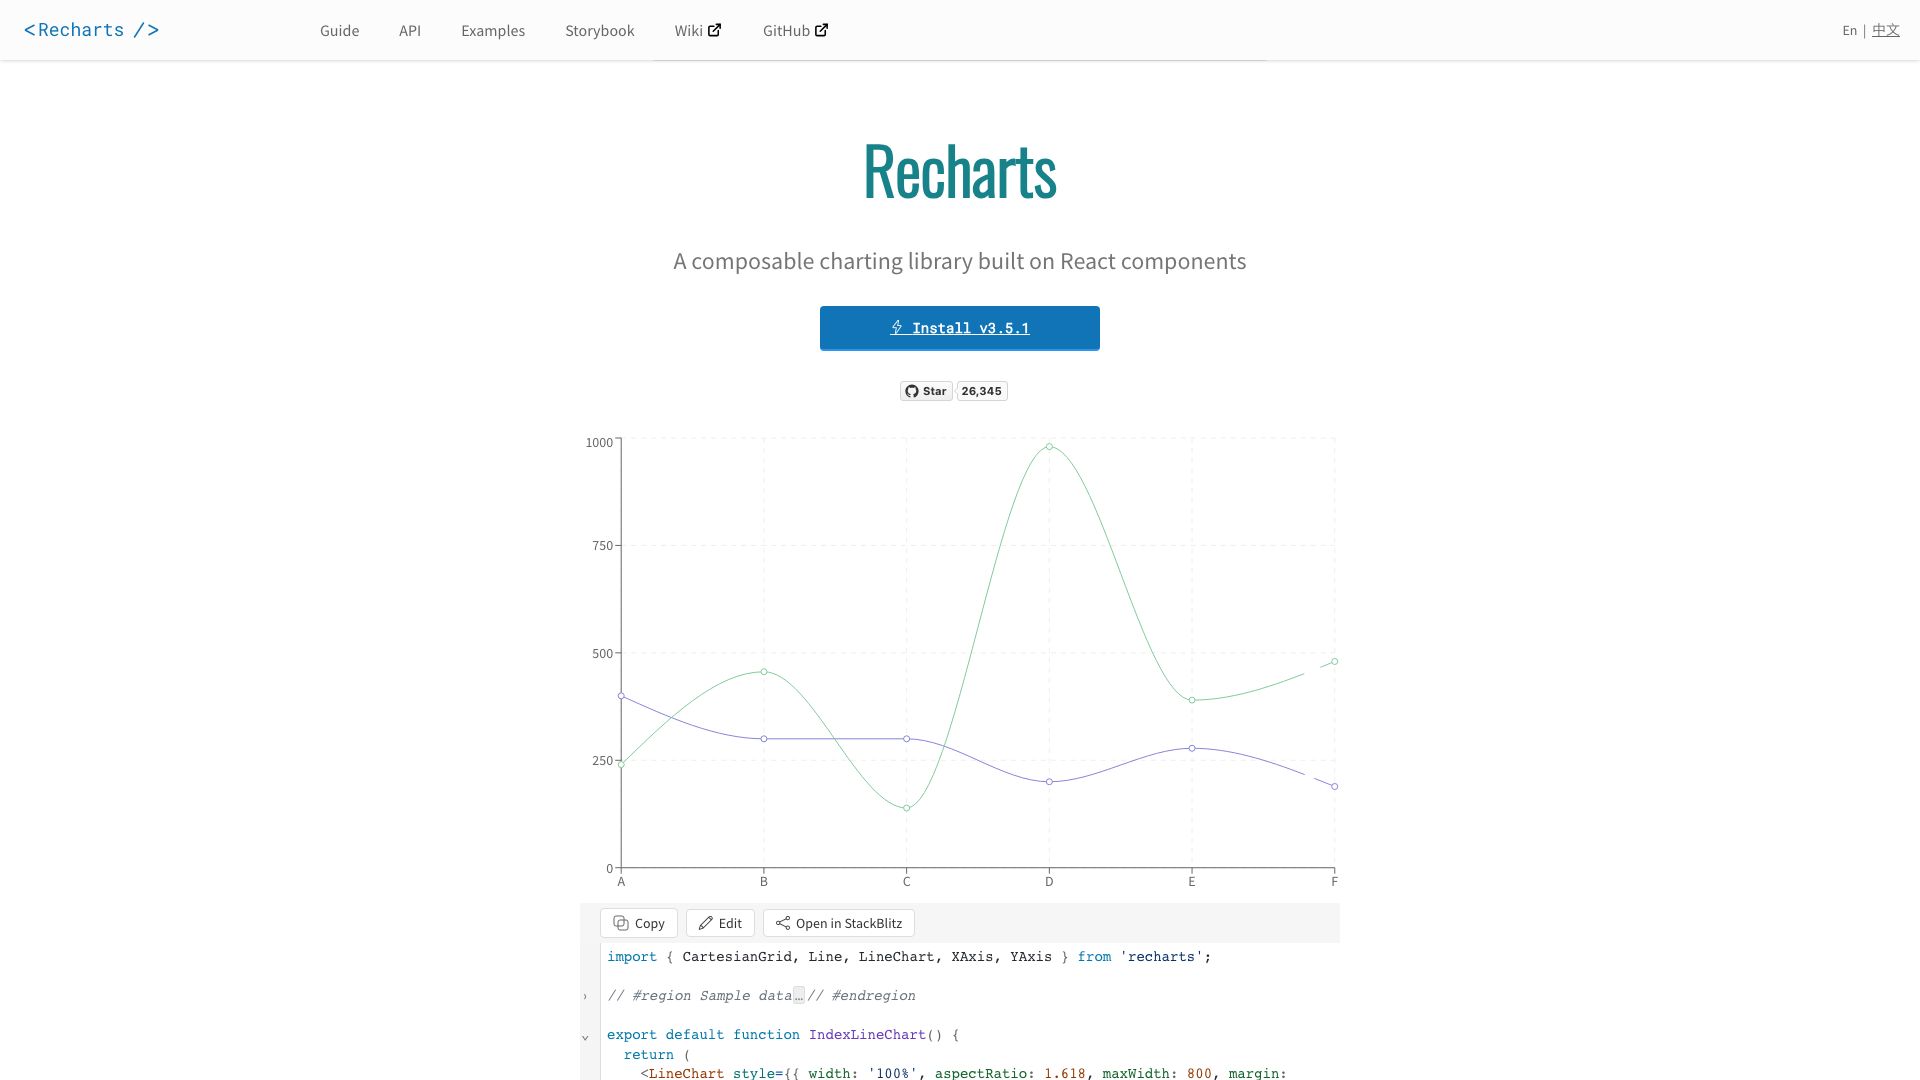The width and height of the screenshot is (1920, 1080).
Task: Click the external link icon beside GitHub
Action: point(821,29)
